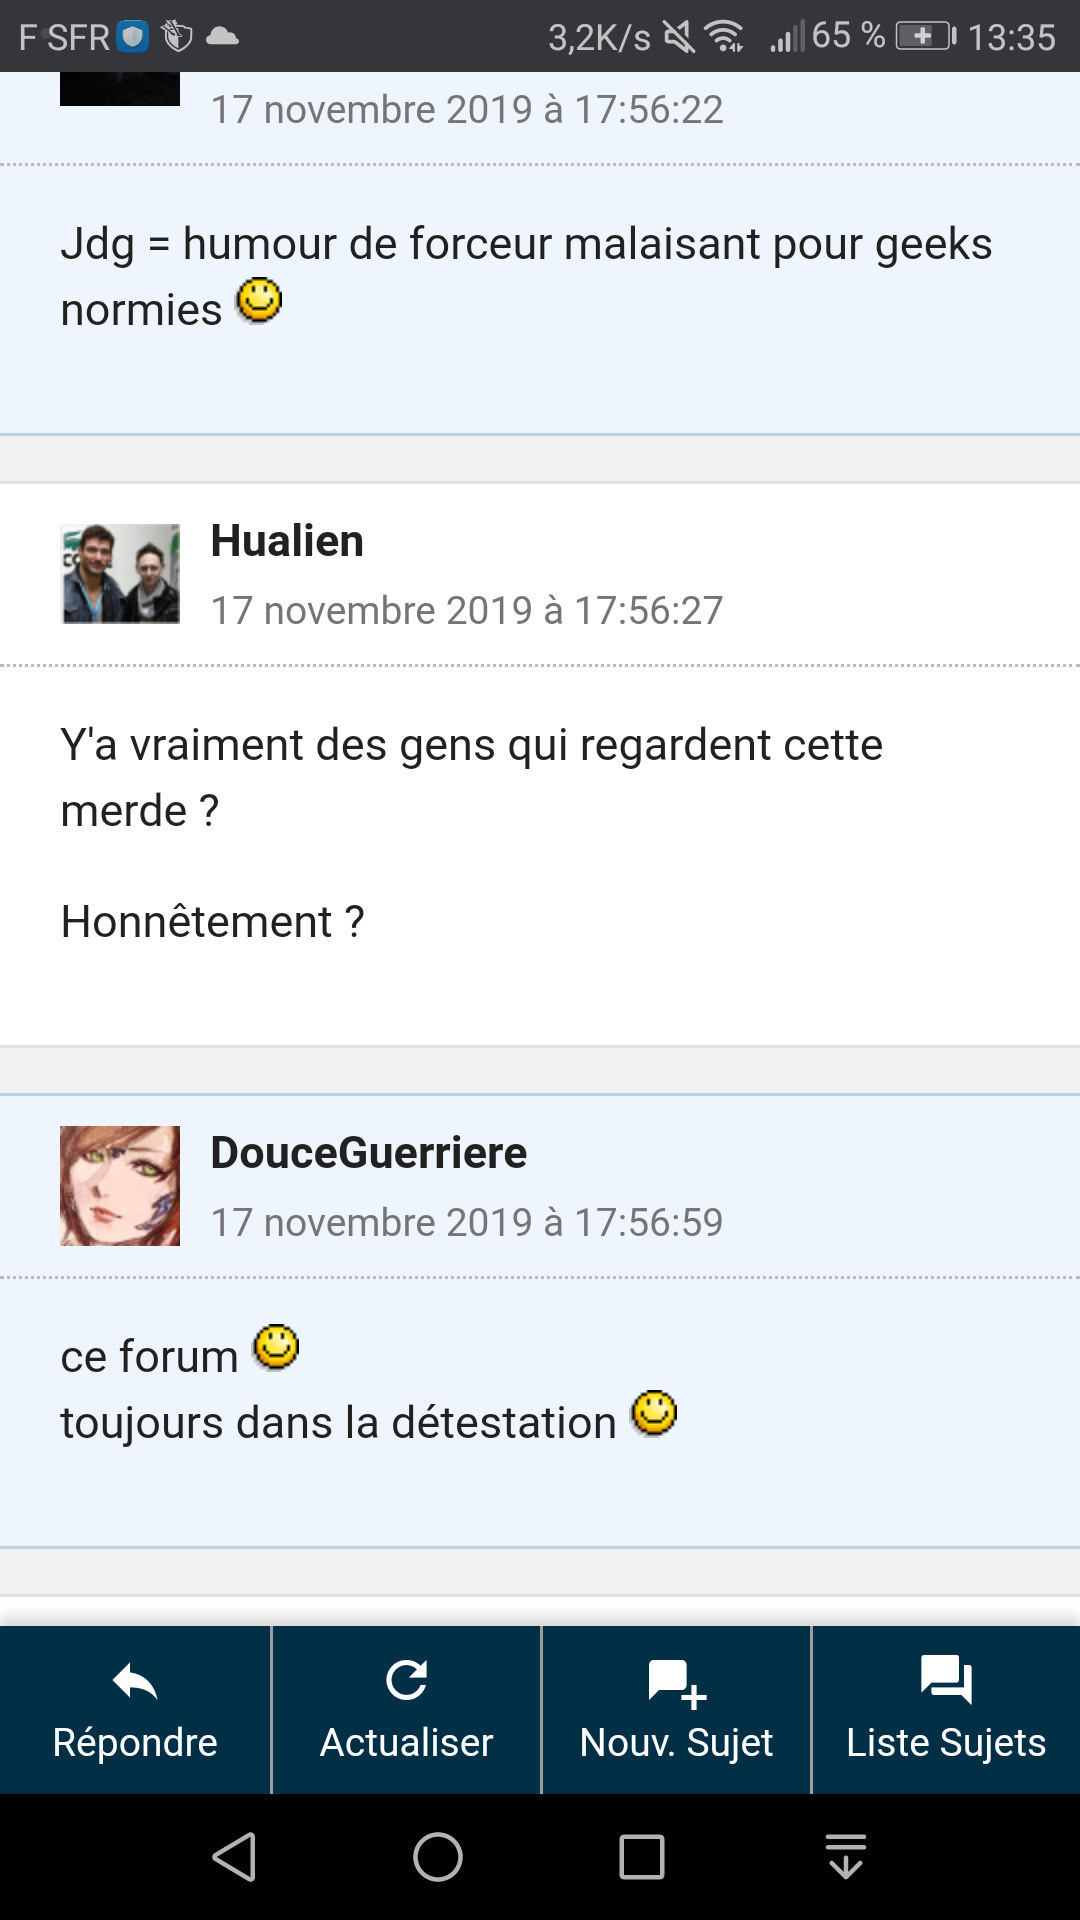Tap the smiley after 'ce forum'
Image resolution: width=1080 pixels, height=1920 pixels.
tap(276, 1347)
